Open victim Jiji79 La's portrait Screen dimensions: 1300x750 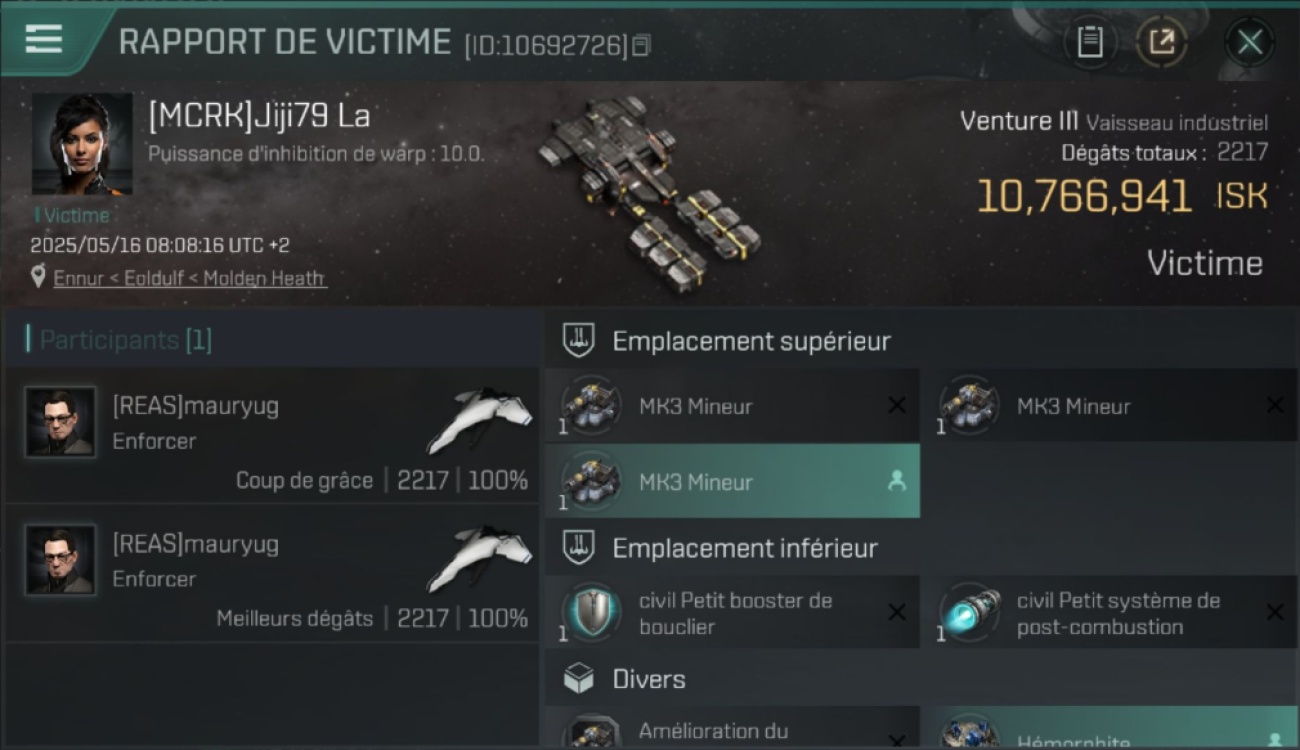[82, 144]
